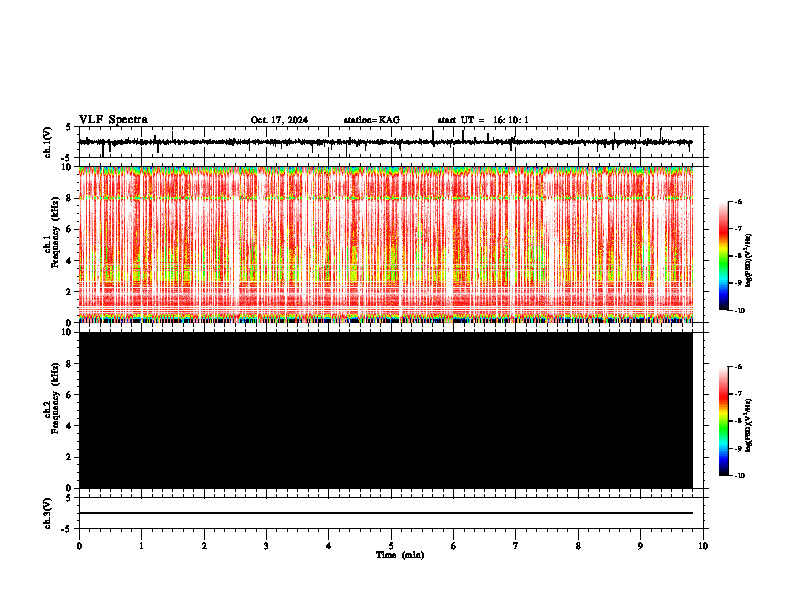Click the date 'Oct. 17, 2024'
The width and height of the screenshot is (792, 612).
point(279,120)
